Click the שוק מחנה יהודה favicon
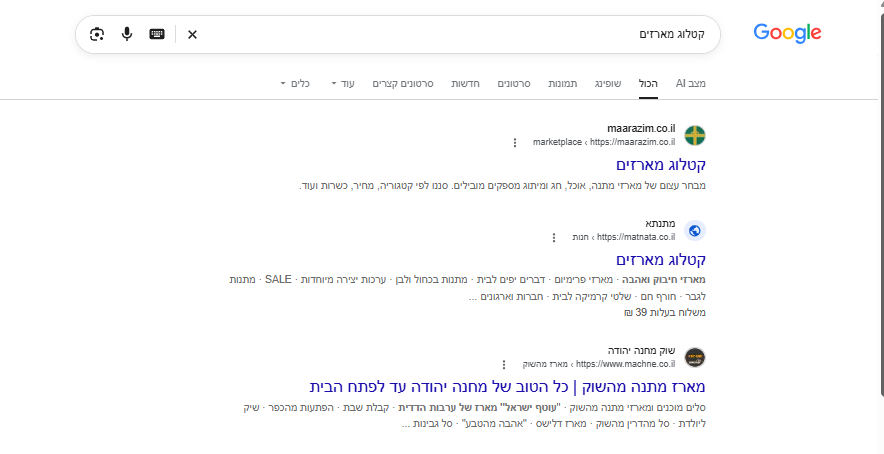This screenshot has width=884, height=454. [695, 358]
